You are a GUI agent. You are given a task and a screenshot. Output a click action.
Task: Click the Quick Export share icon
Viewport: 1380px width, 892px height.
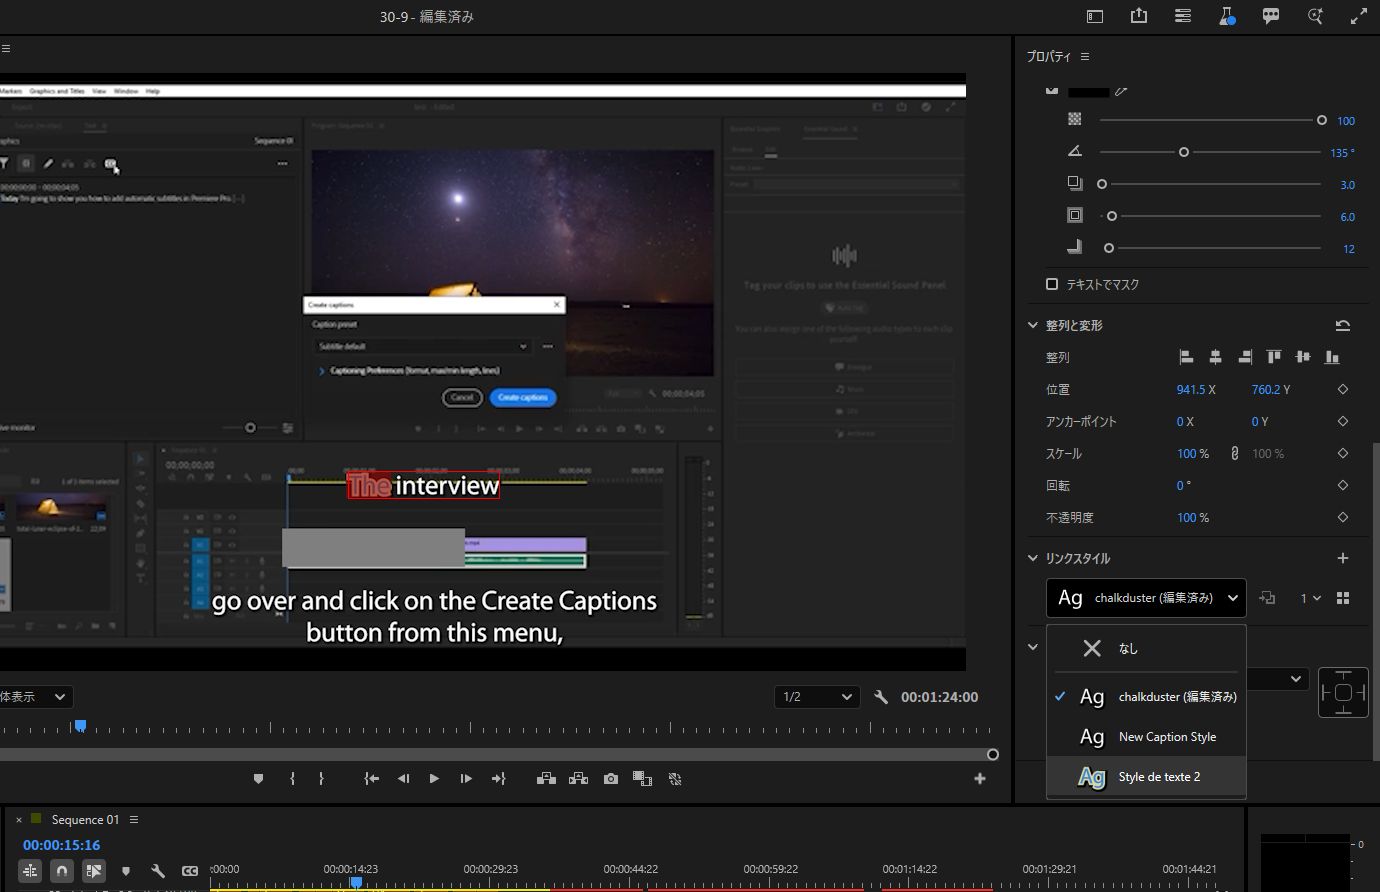1139,16
